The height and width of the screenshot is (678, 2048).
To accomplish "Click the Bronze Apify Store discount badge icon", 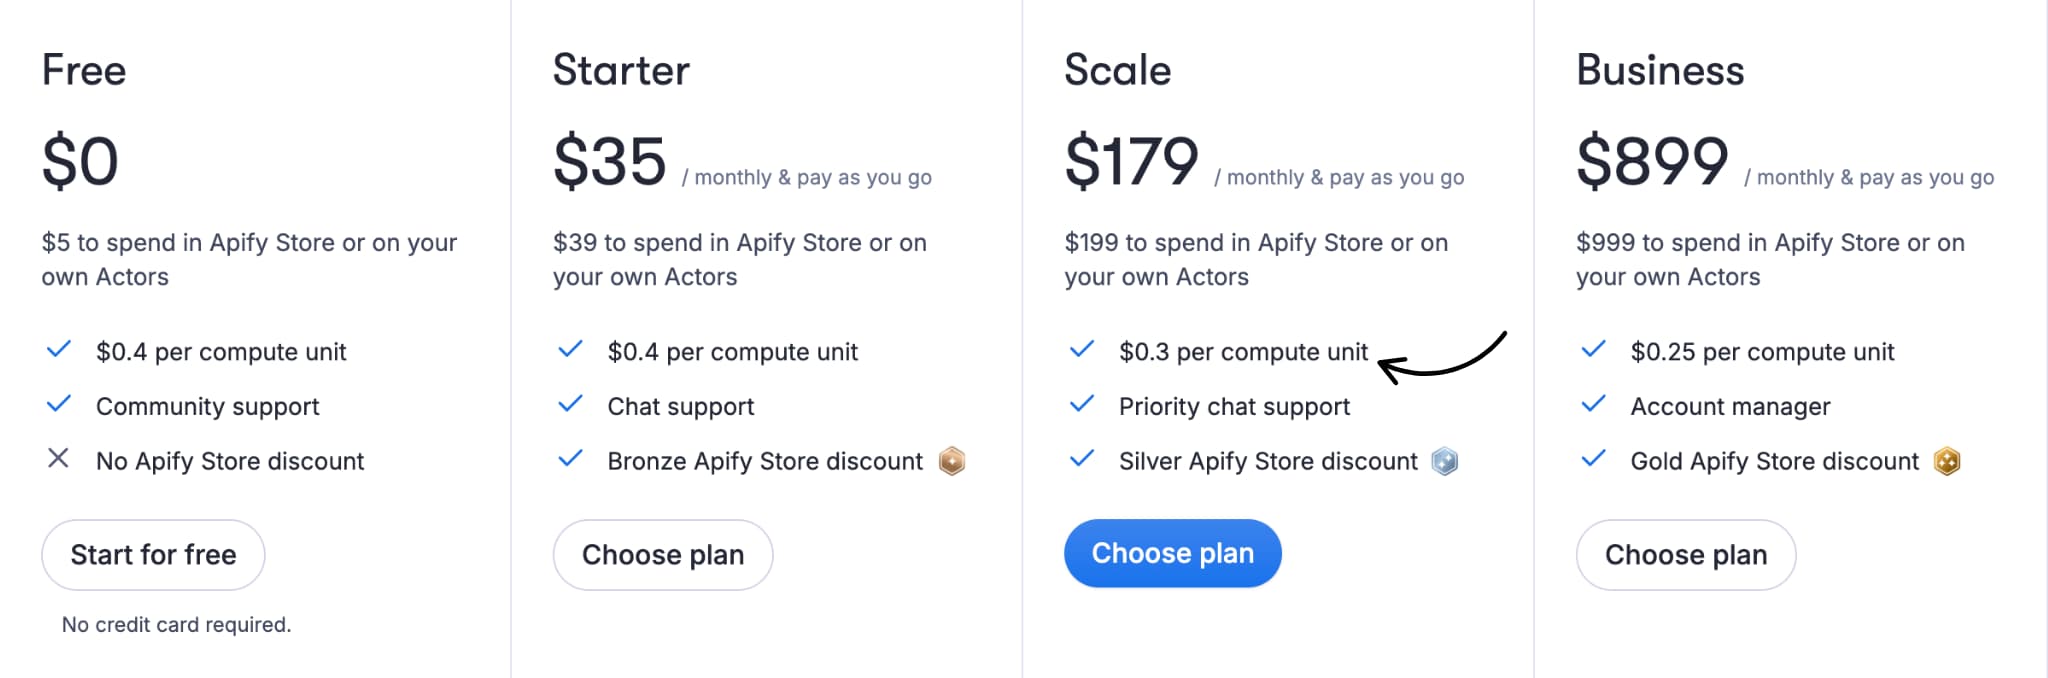I will coord(952,461).
